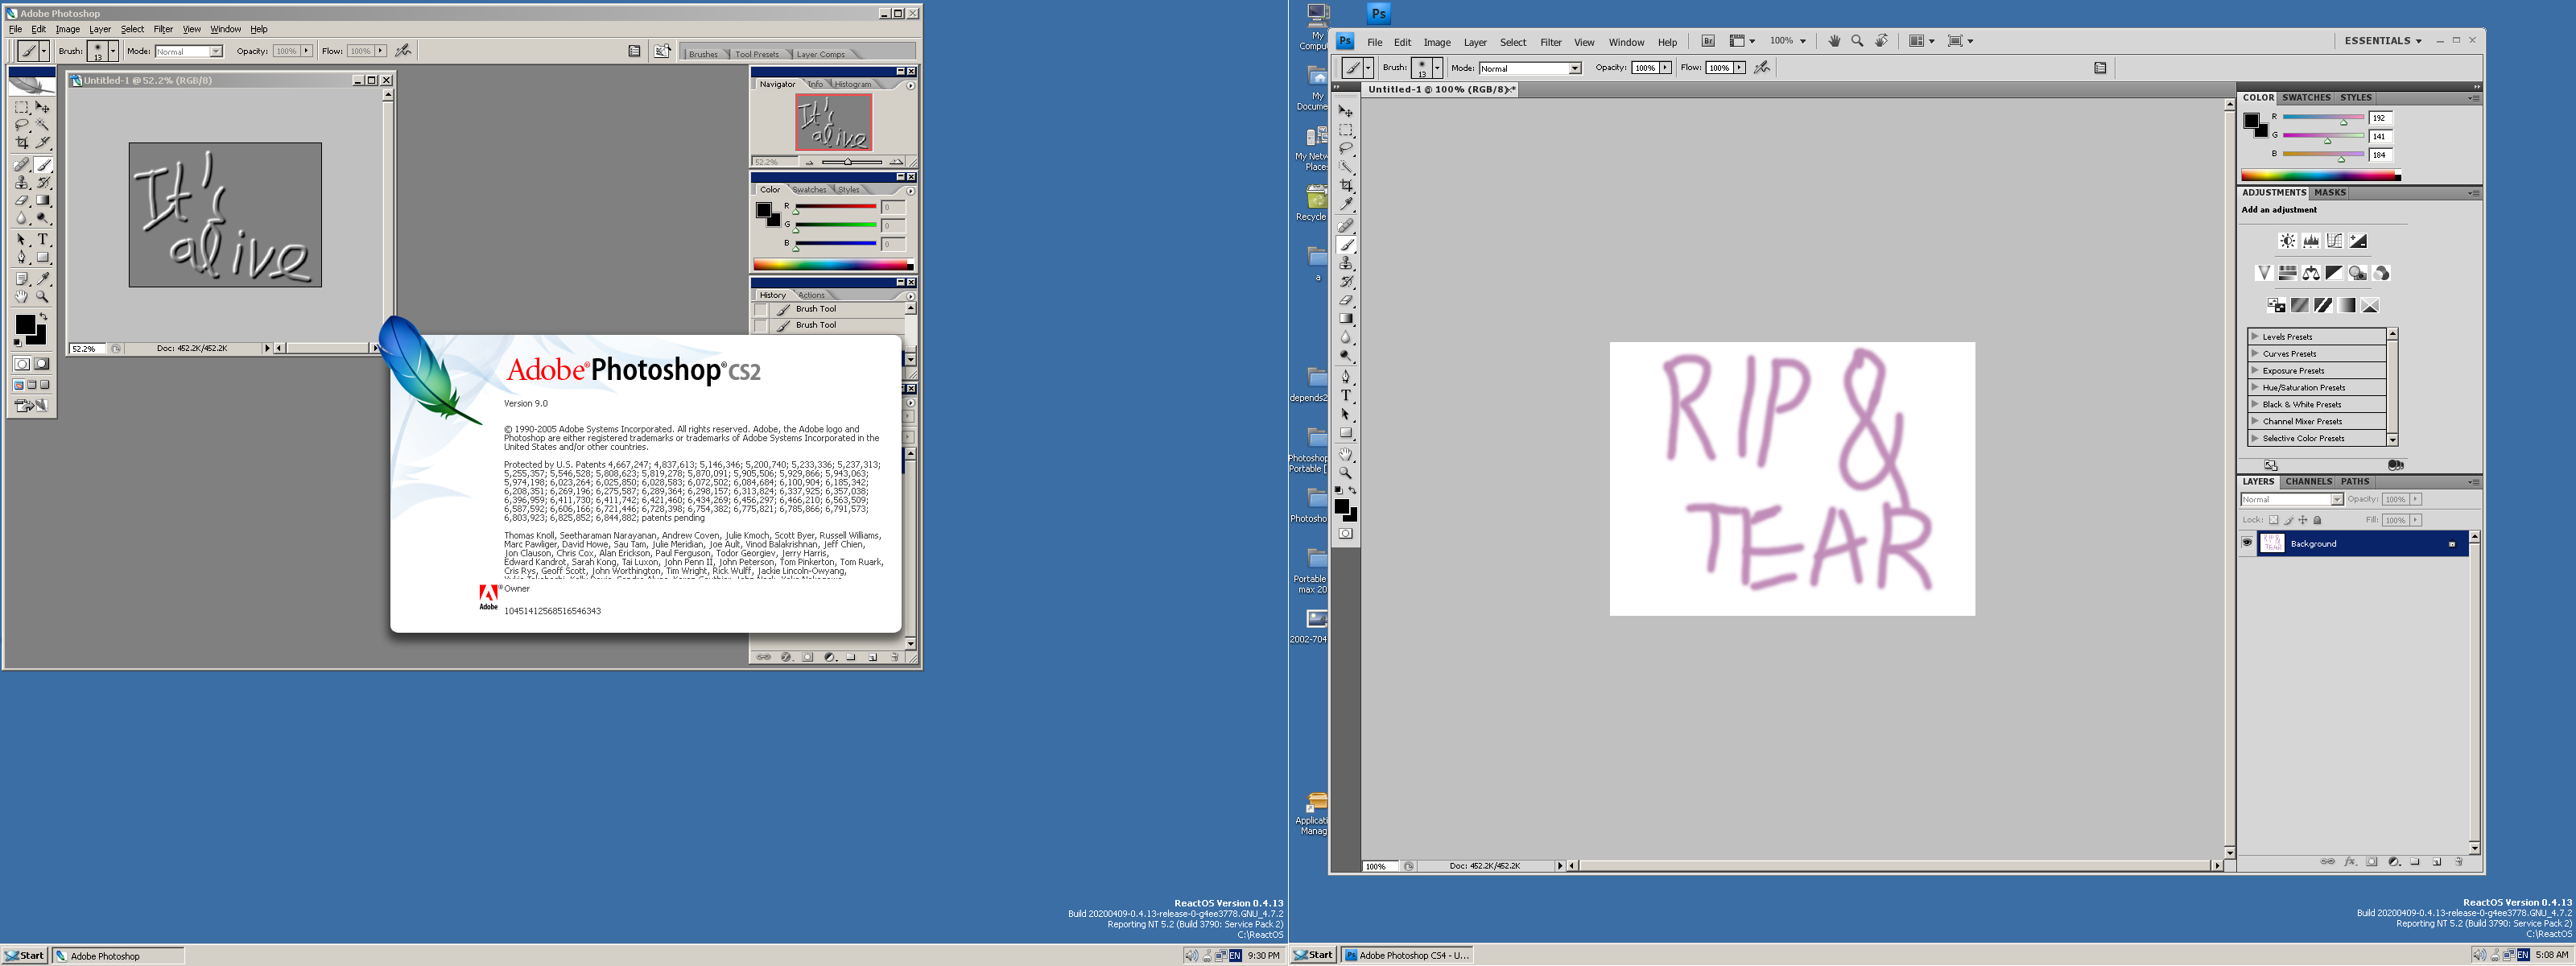Select Crop tool in CS2 toolbox
The height and width of the screenshot is (966, 2576).
21,143
